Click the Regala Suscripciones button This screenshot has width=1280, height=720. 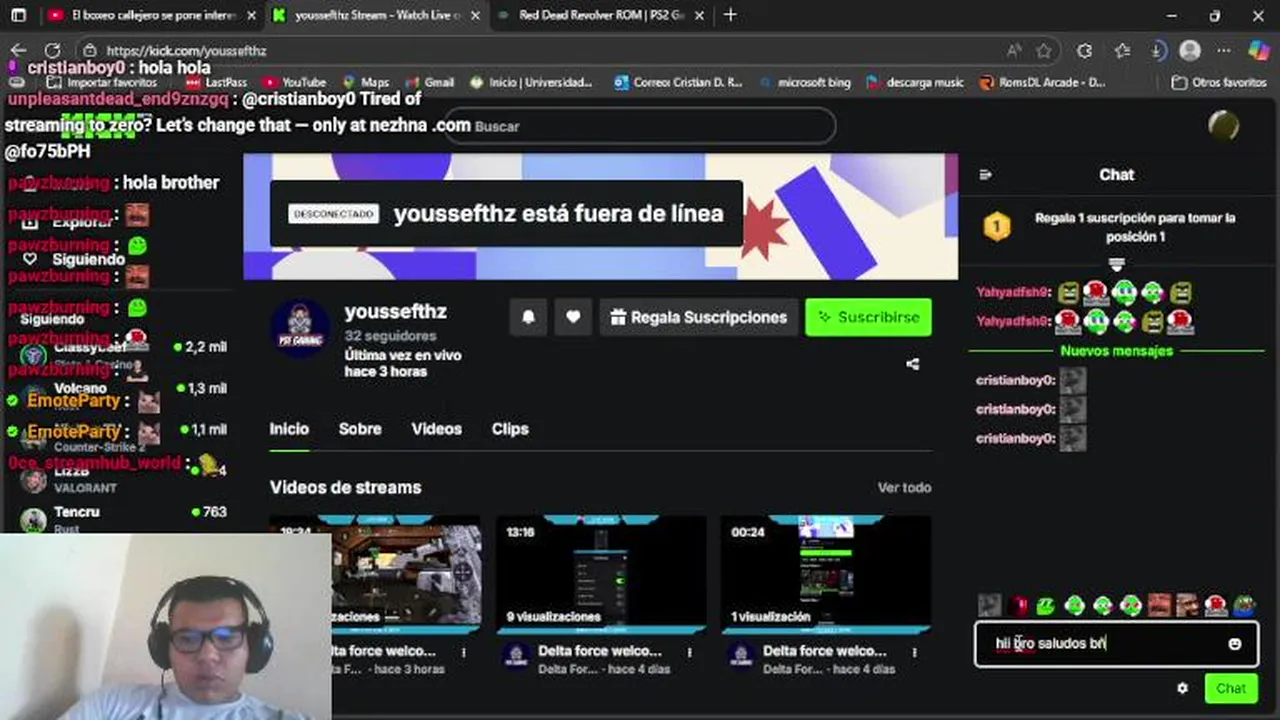(699, 317)
